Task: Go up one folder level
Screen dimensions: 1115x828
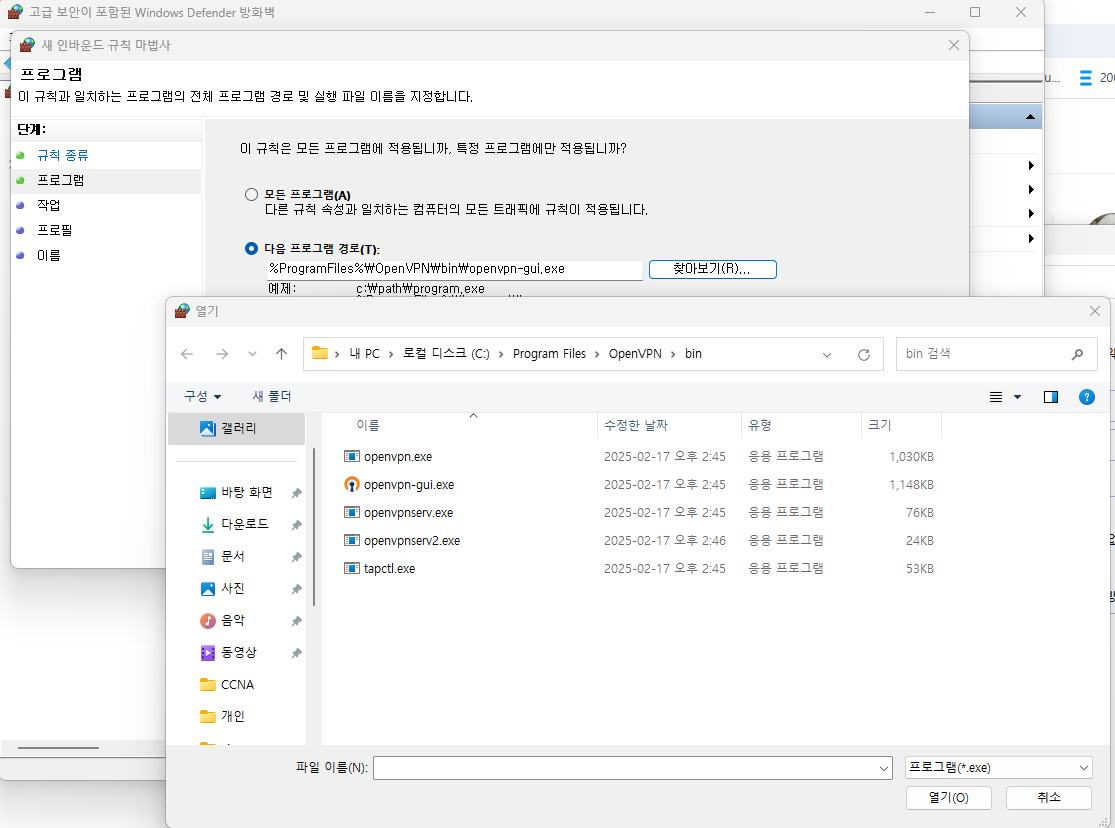Action: 282,354
